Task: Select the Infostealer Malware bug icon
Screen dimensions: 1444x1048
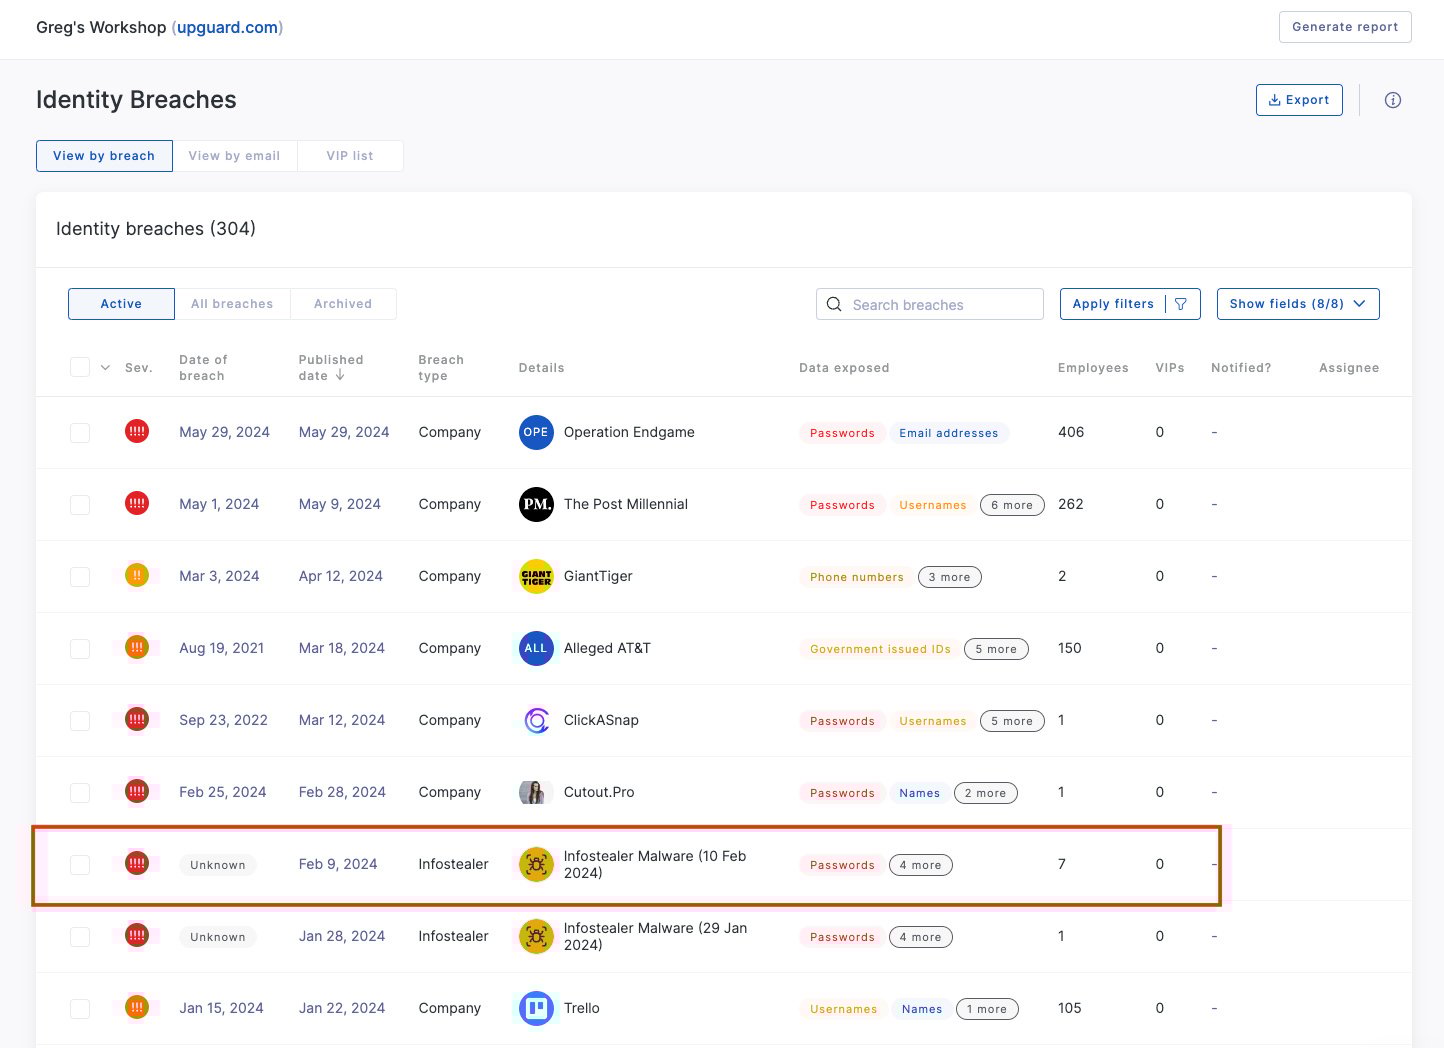Action: 536,864
